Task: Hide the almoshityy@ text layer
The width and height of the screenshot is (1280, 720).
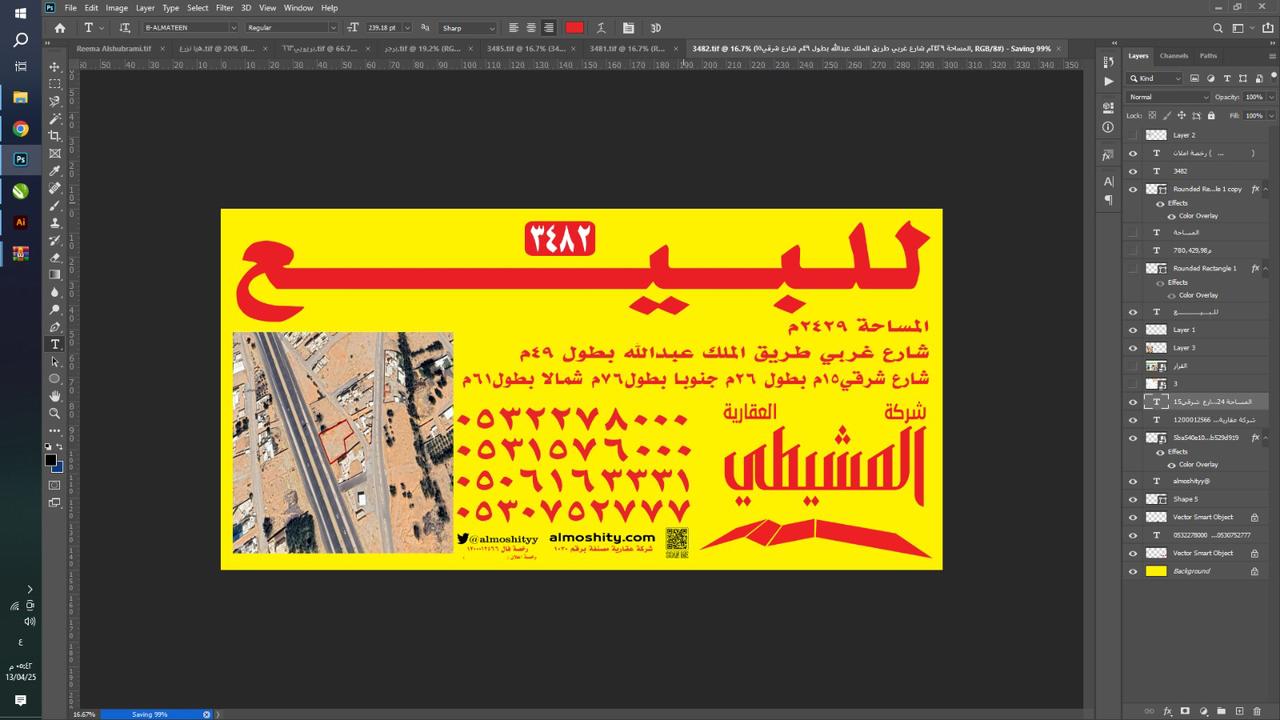Action: point(1133,481)
